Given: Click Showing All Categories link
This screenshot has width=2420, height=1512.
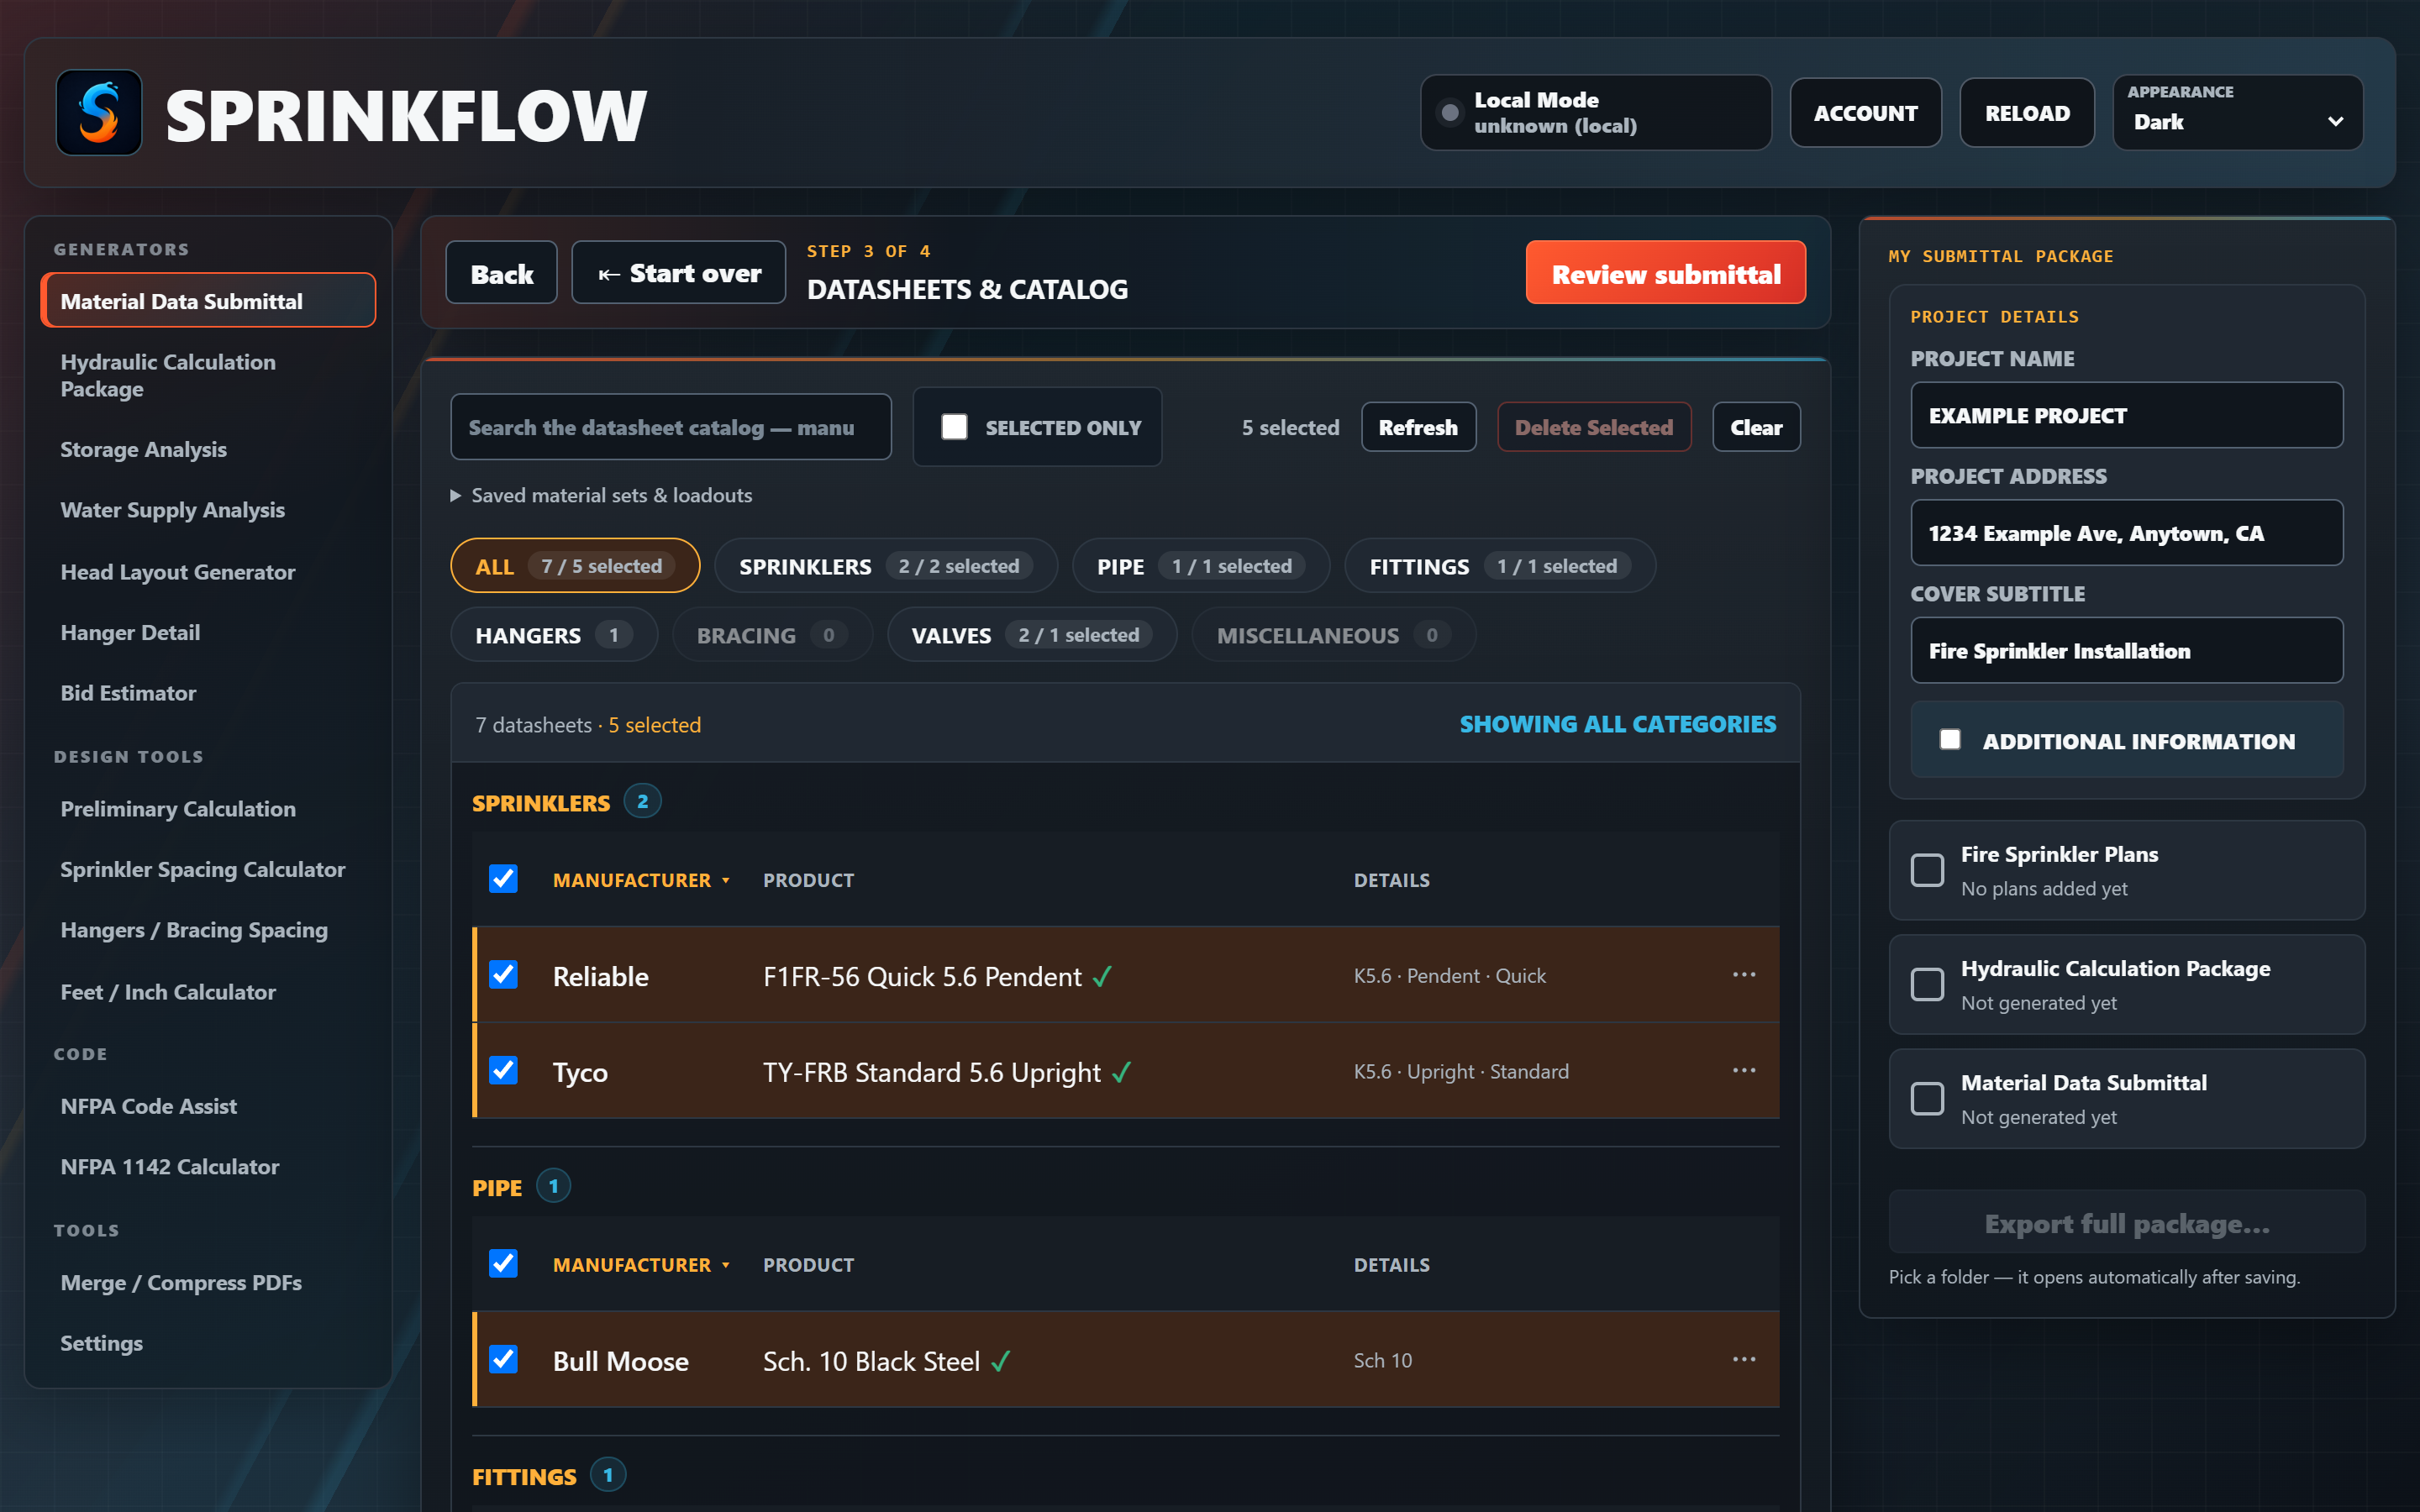Looking at the screenshot, I should (1618, 724).
